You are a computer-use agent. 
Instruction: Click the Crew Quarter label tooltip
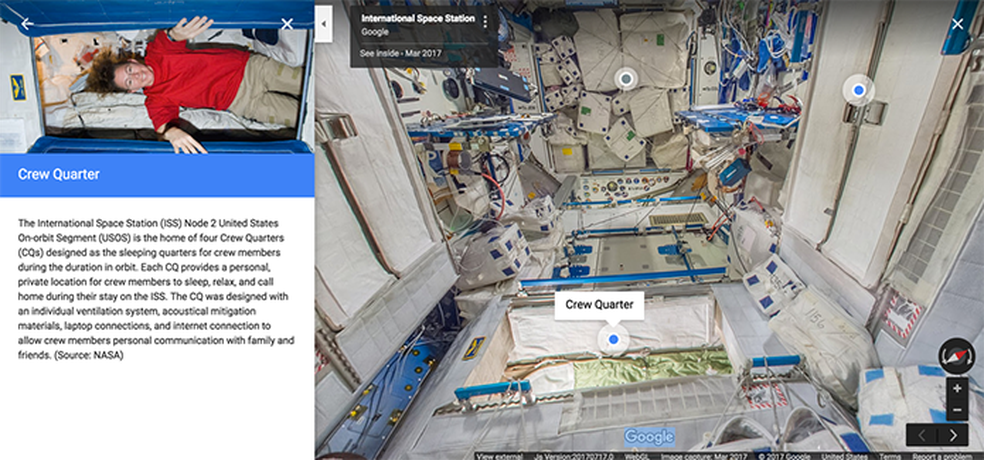(599, 305)
